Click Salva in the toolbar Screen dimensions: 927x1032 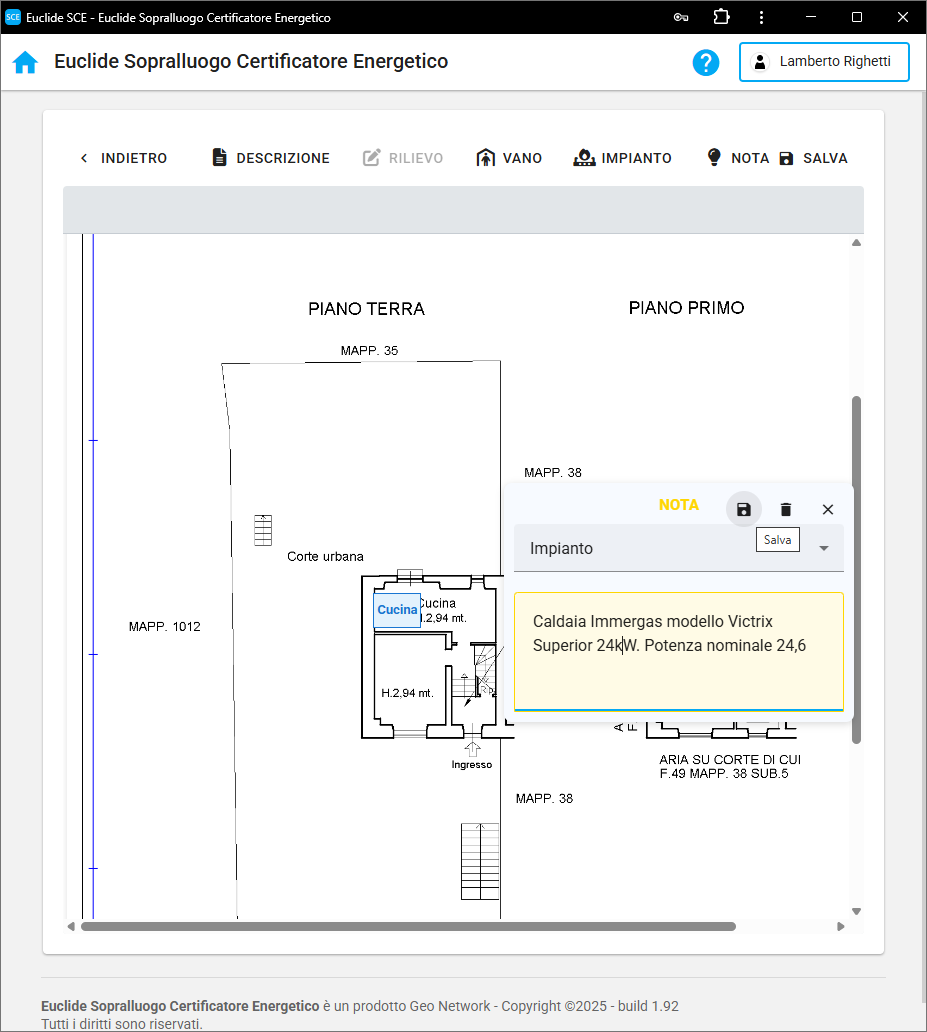tap(813, 158)
